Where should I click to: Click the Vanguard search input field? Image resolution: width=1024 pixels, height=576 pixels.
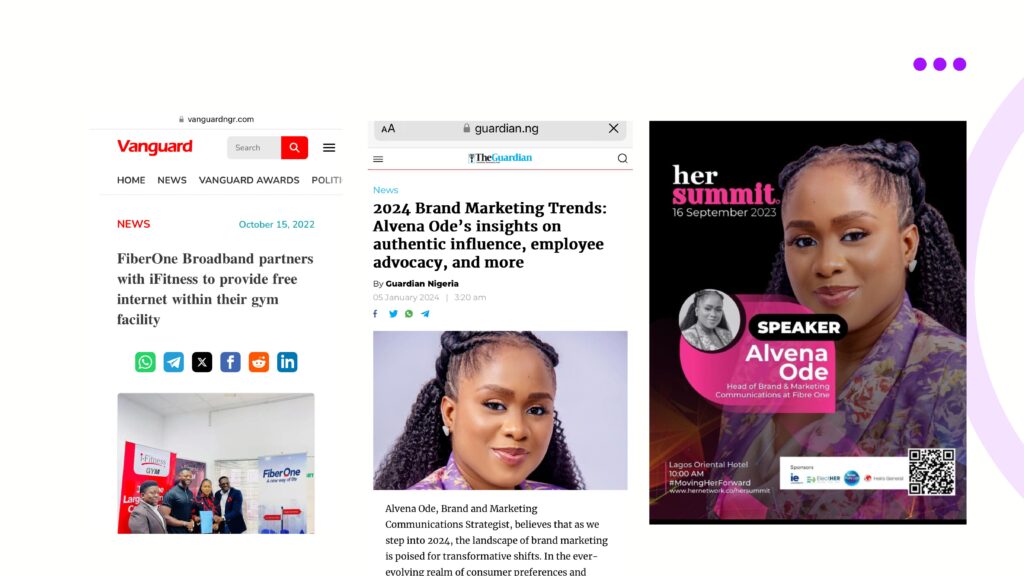click(x=254, y=148)
